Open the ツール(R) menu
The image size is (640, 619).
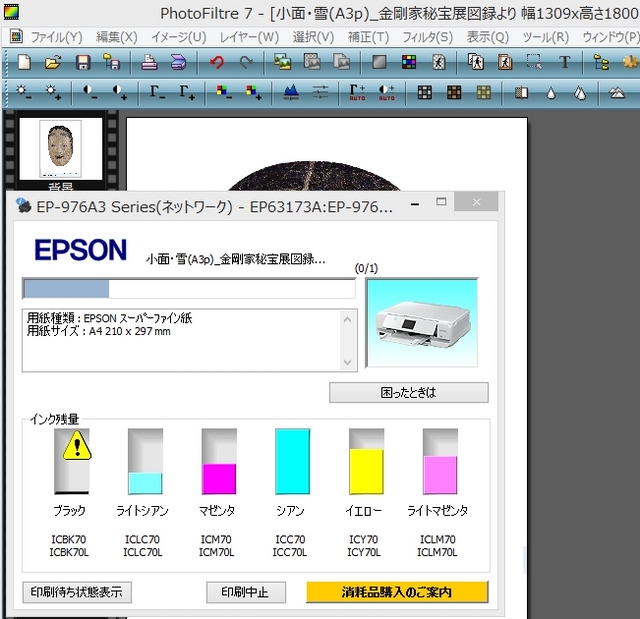click(546, 37)
